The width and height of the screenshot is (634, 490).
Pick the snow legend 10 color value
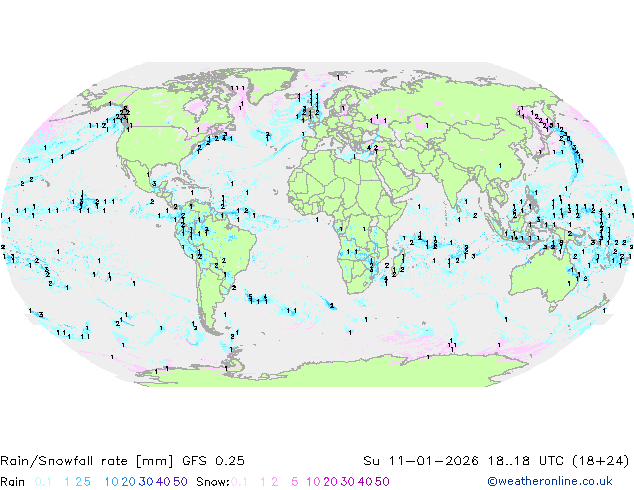pyautogui.click(x=313, y=482)
